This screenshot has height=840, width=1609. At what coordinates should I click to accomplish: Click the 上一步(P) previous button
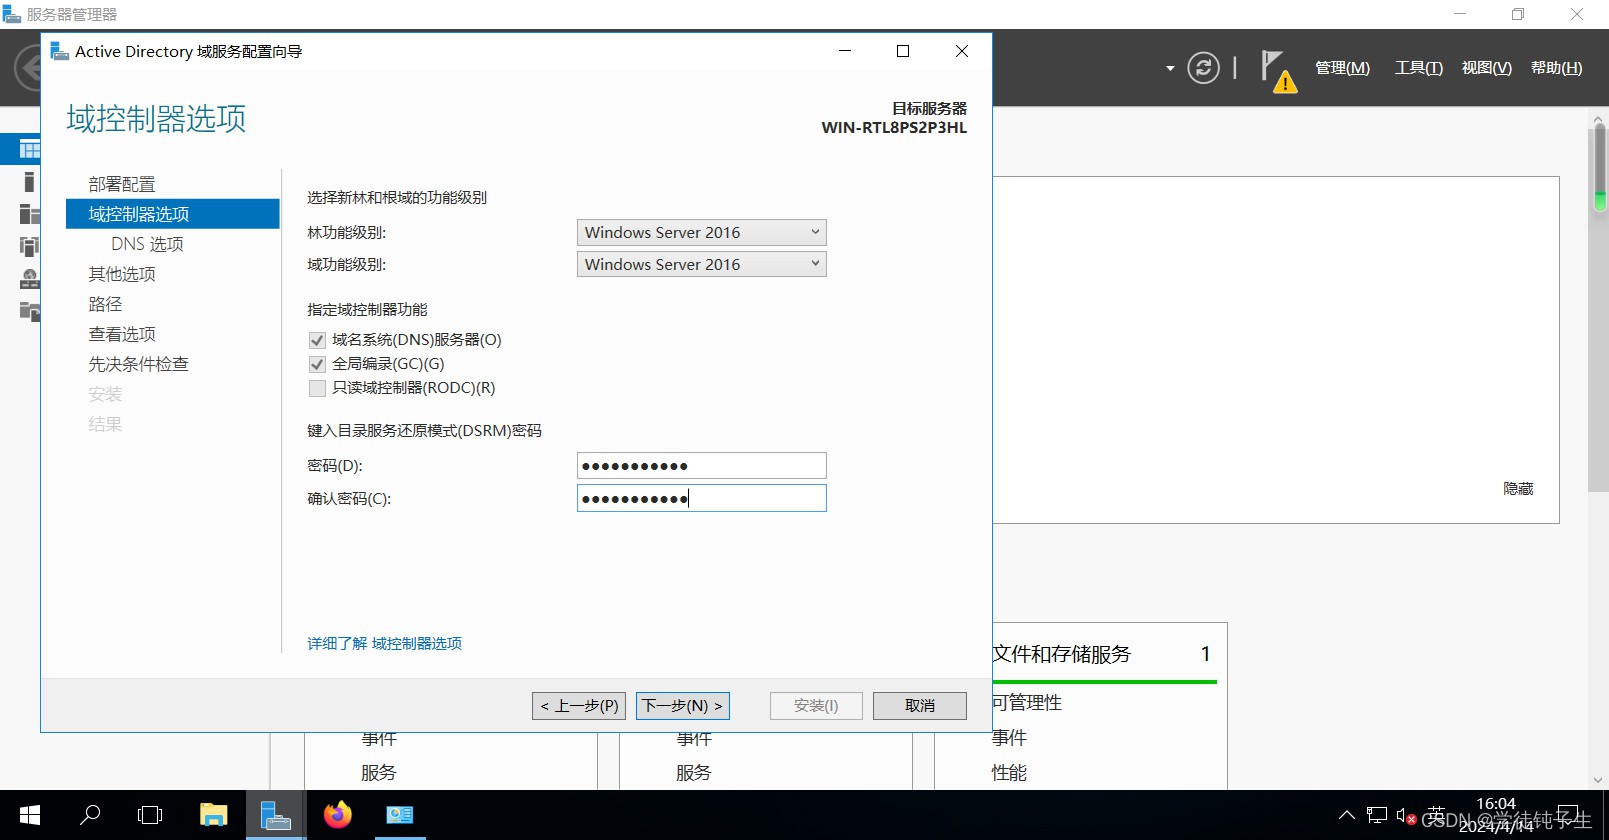(579, 706)
